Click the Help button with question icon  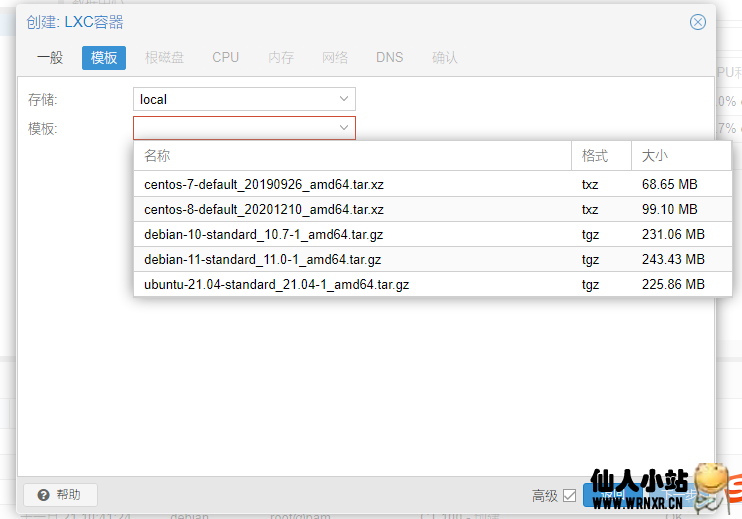point(59,494)
